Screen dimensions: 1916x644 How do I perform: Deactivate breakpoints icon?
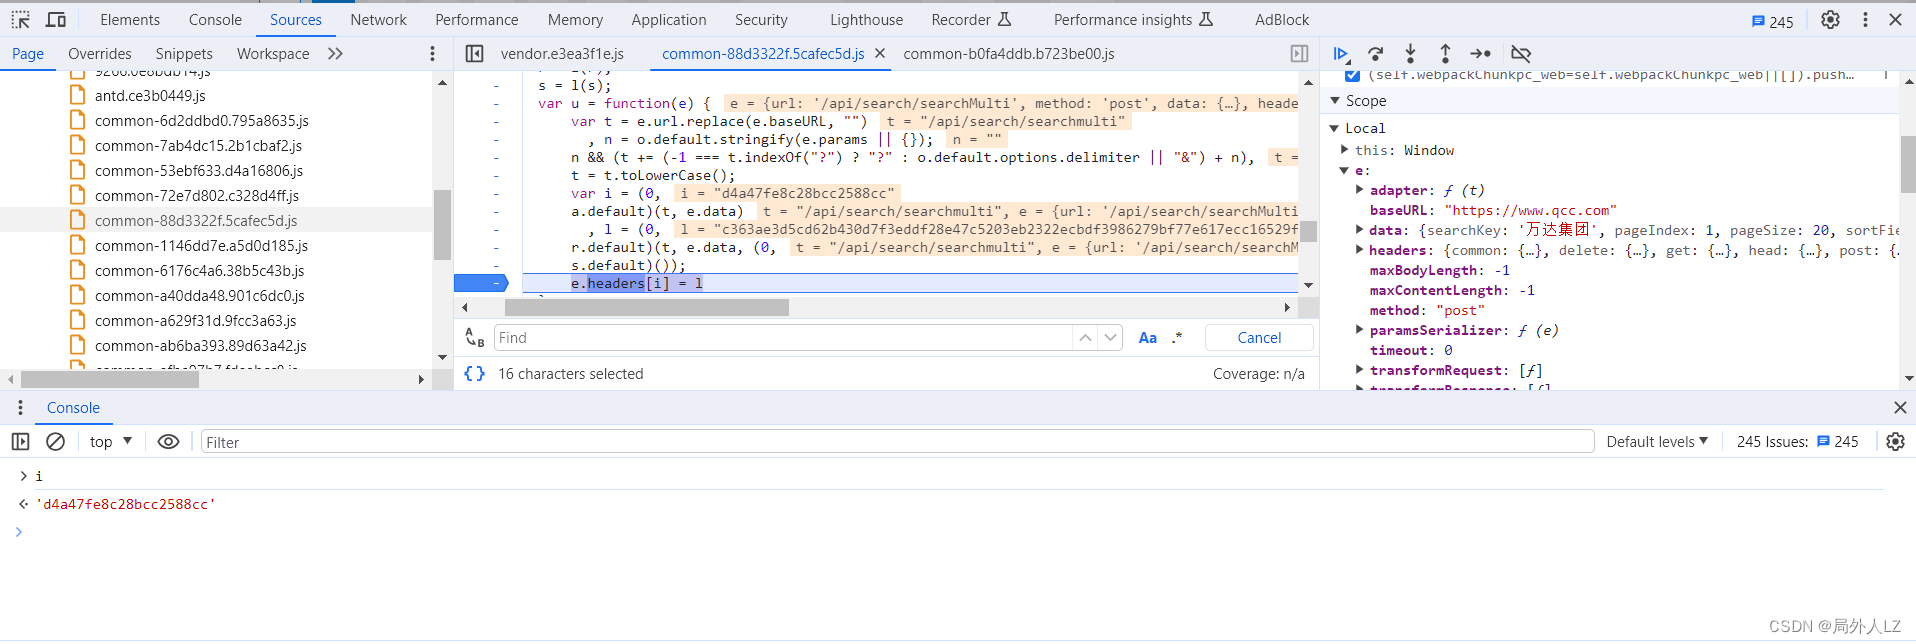click(1521, 54)
